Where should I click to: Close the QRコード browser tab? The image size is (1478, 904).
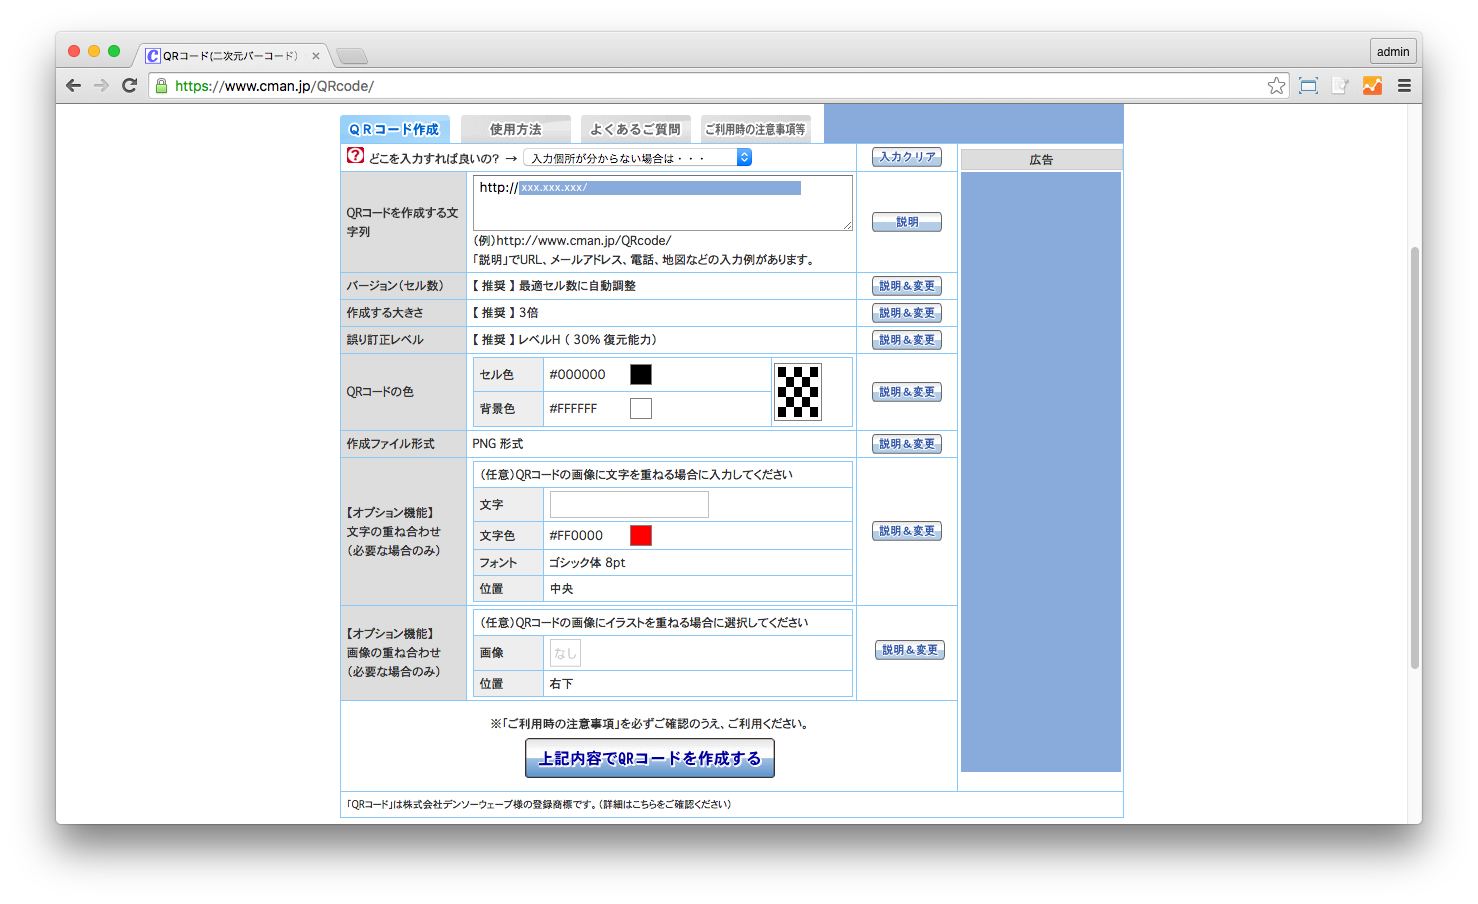pyautogui.click(x=316, y=56)
